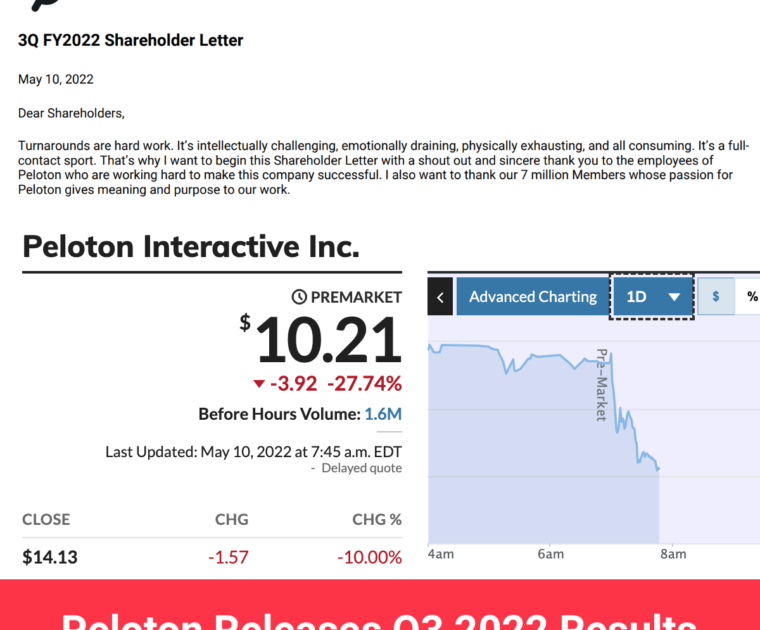Image resolution: width=760 pixels, height=630 pixels.
Task: Click the Peloton Interactive Inc. heading
Action: (x=191, y=246)
